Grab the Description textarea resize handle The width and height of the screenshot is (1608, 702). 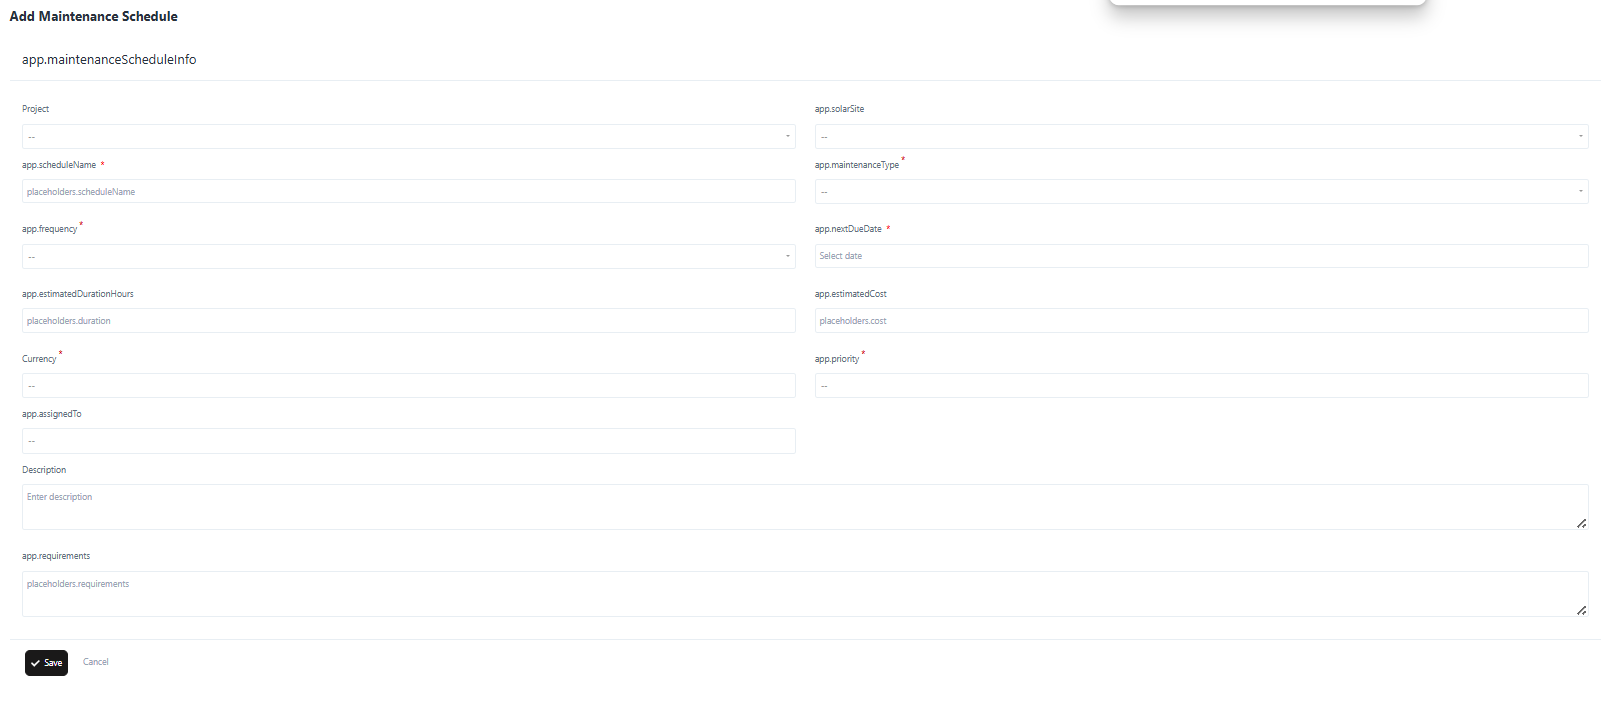click(x=1581, y=523)
